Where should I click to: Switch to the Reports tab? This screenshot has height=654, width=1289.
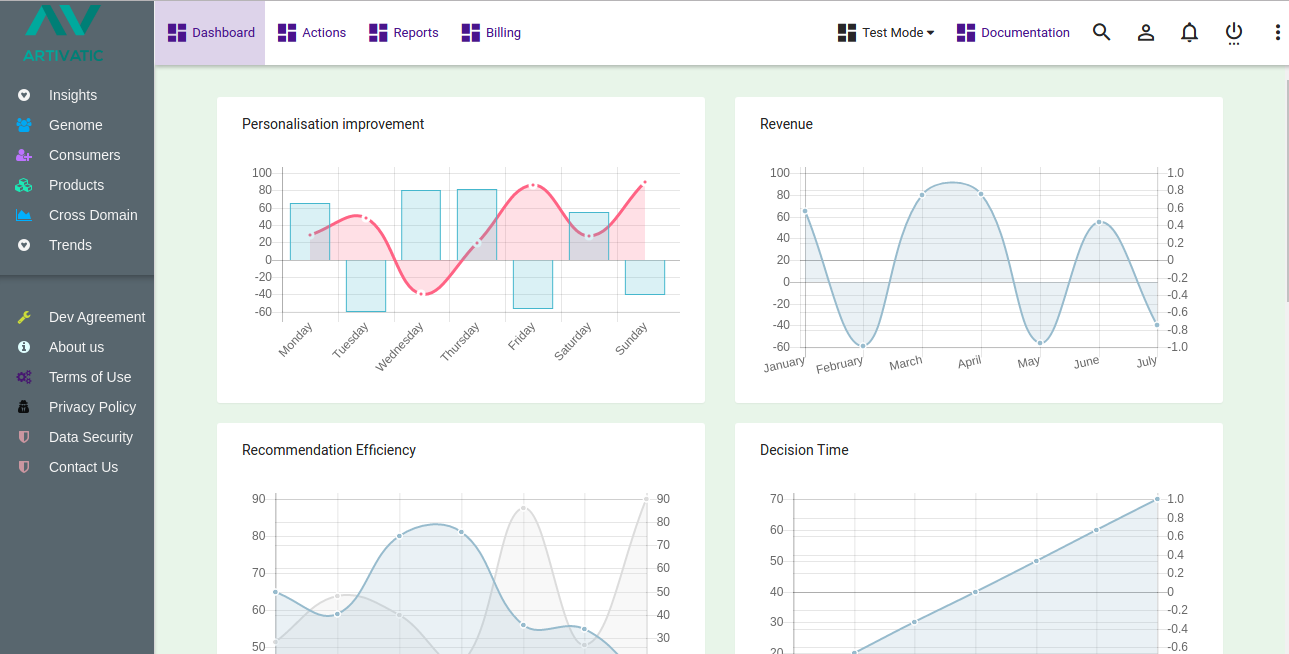click(403, 33)
